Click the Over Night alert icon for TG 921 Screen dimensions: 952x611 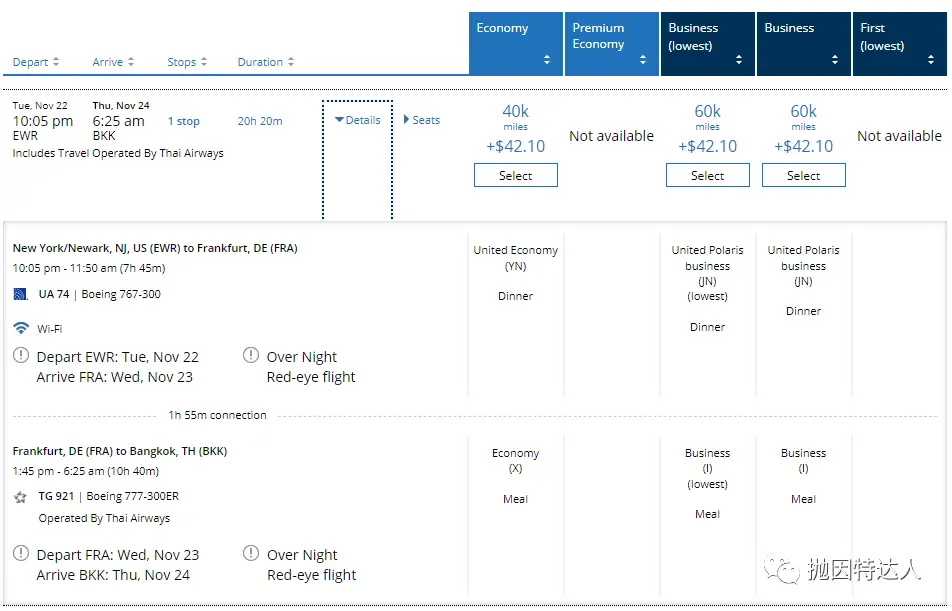click(251, 554)
